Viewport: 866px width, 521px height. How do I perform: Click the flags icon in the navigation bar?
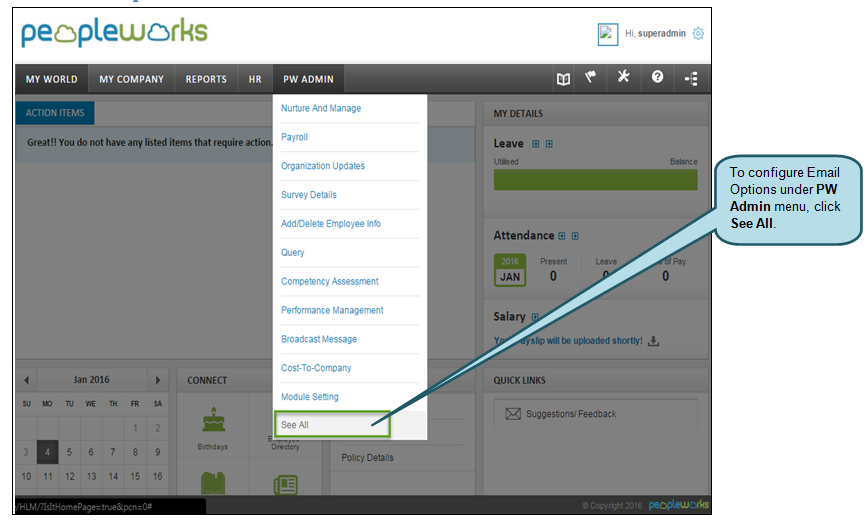click(x=590, y=77)
